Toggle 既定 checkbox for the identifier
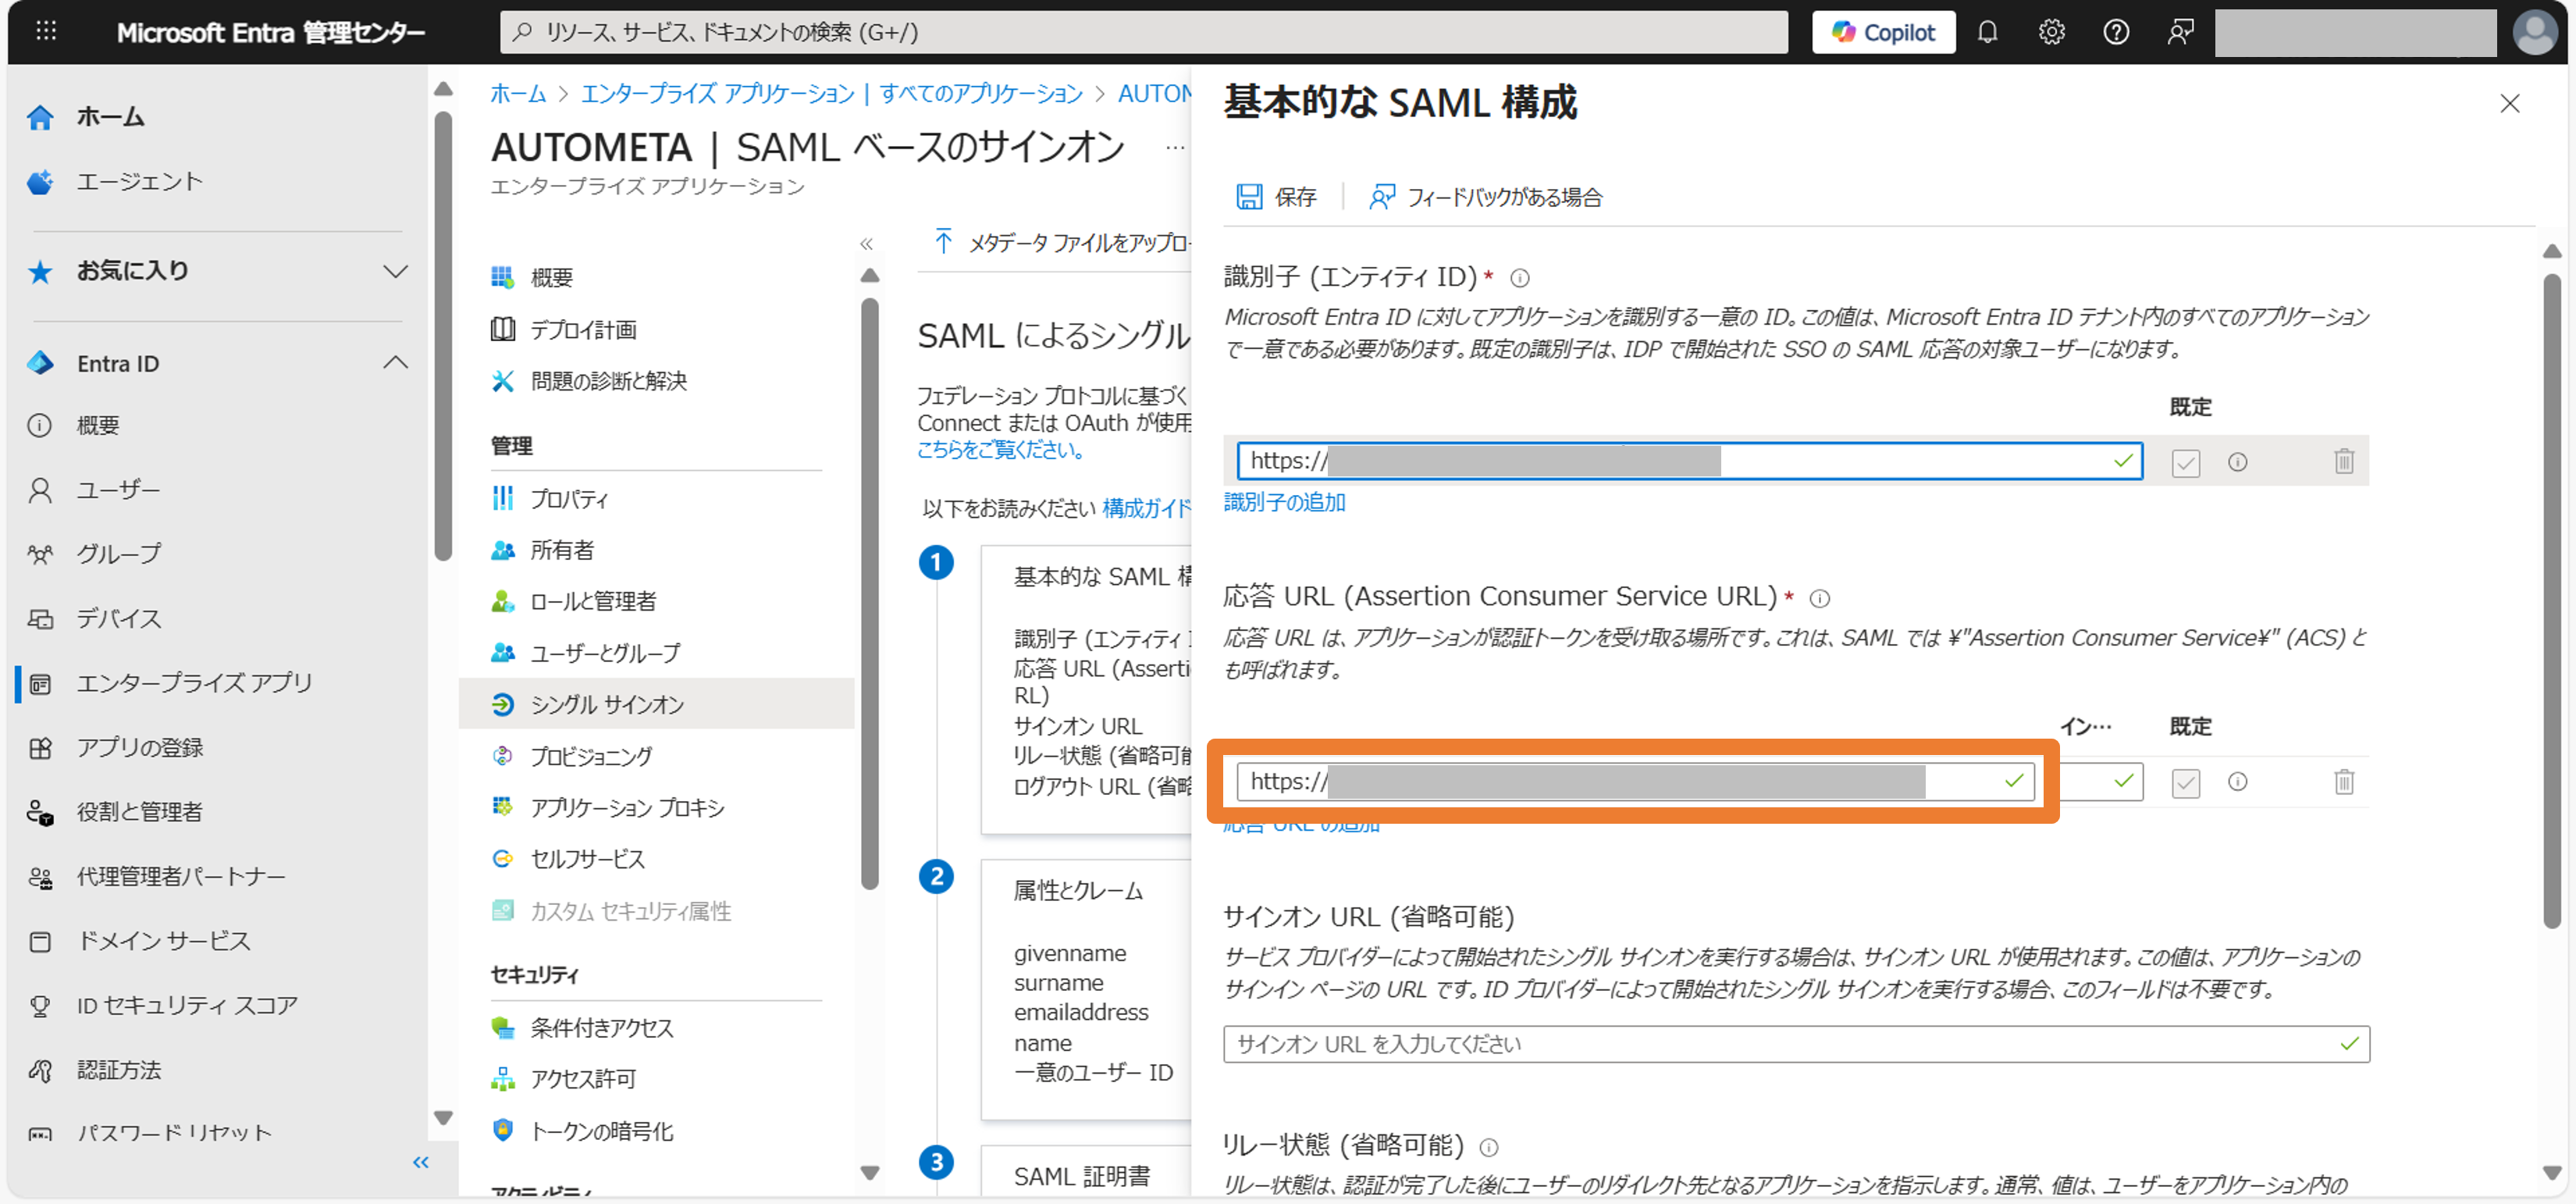 point(2186,462)
